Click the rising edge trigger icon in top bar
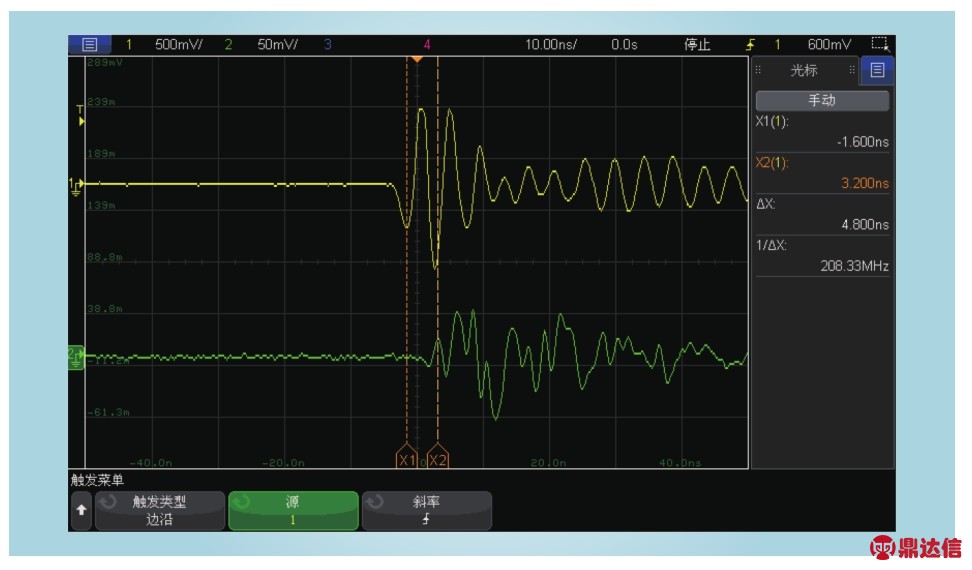 pos(750,45)
